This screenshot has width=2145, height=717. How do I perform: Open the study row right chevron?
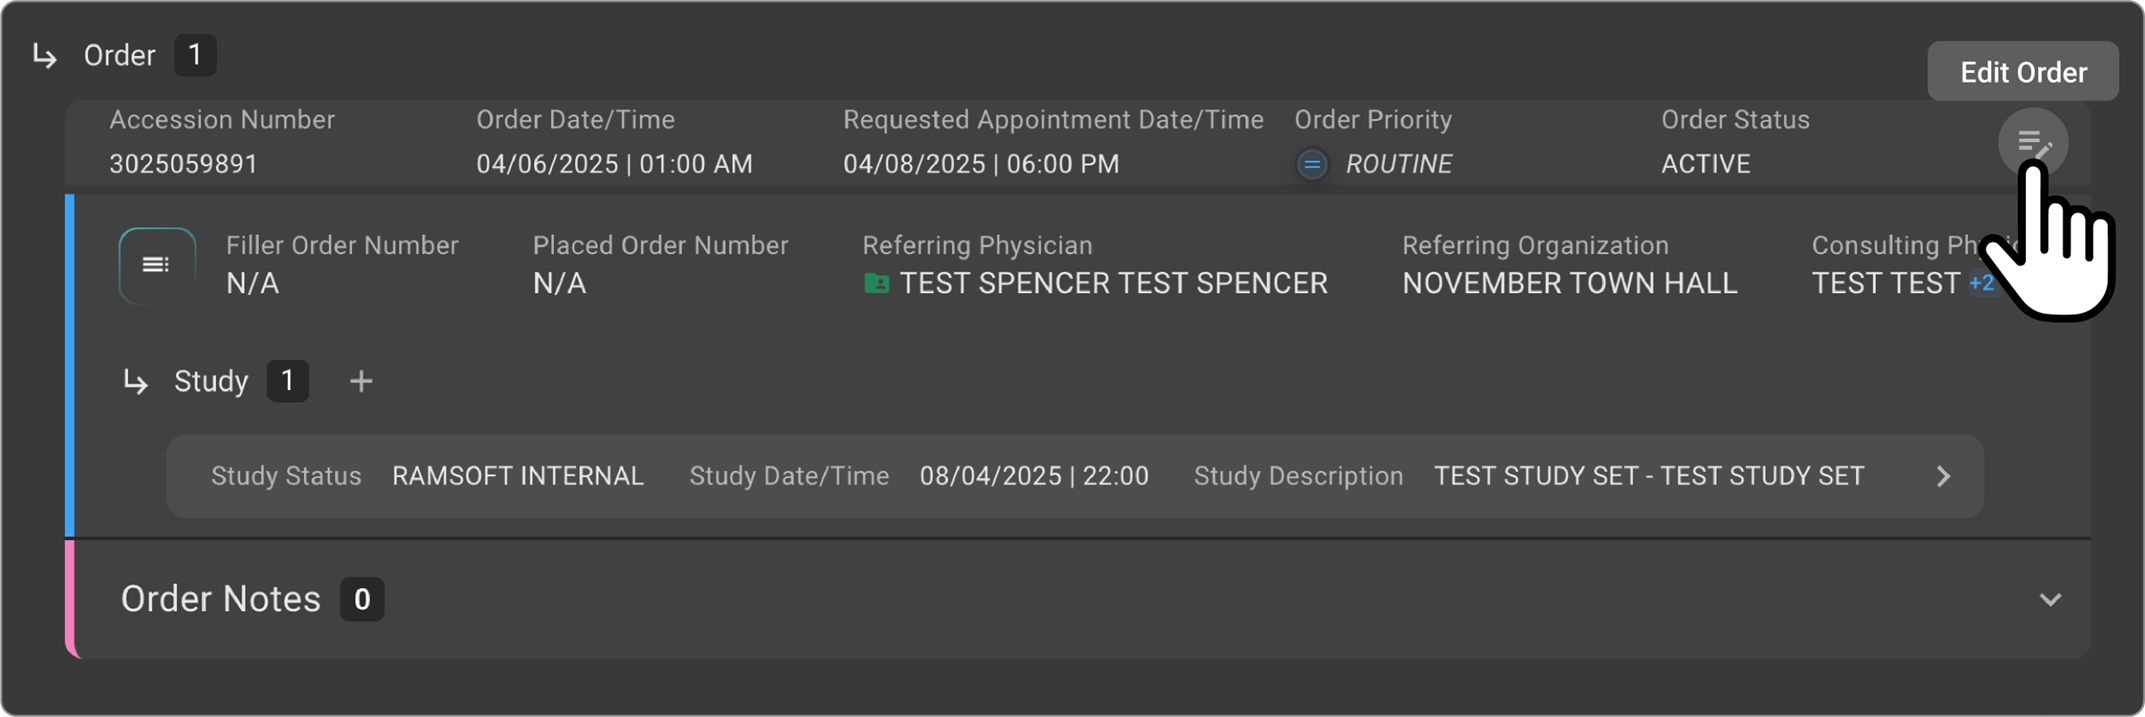[1943, 477]
